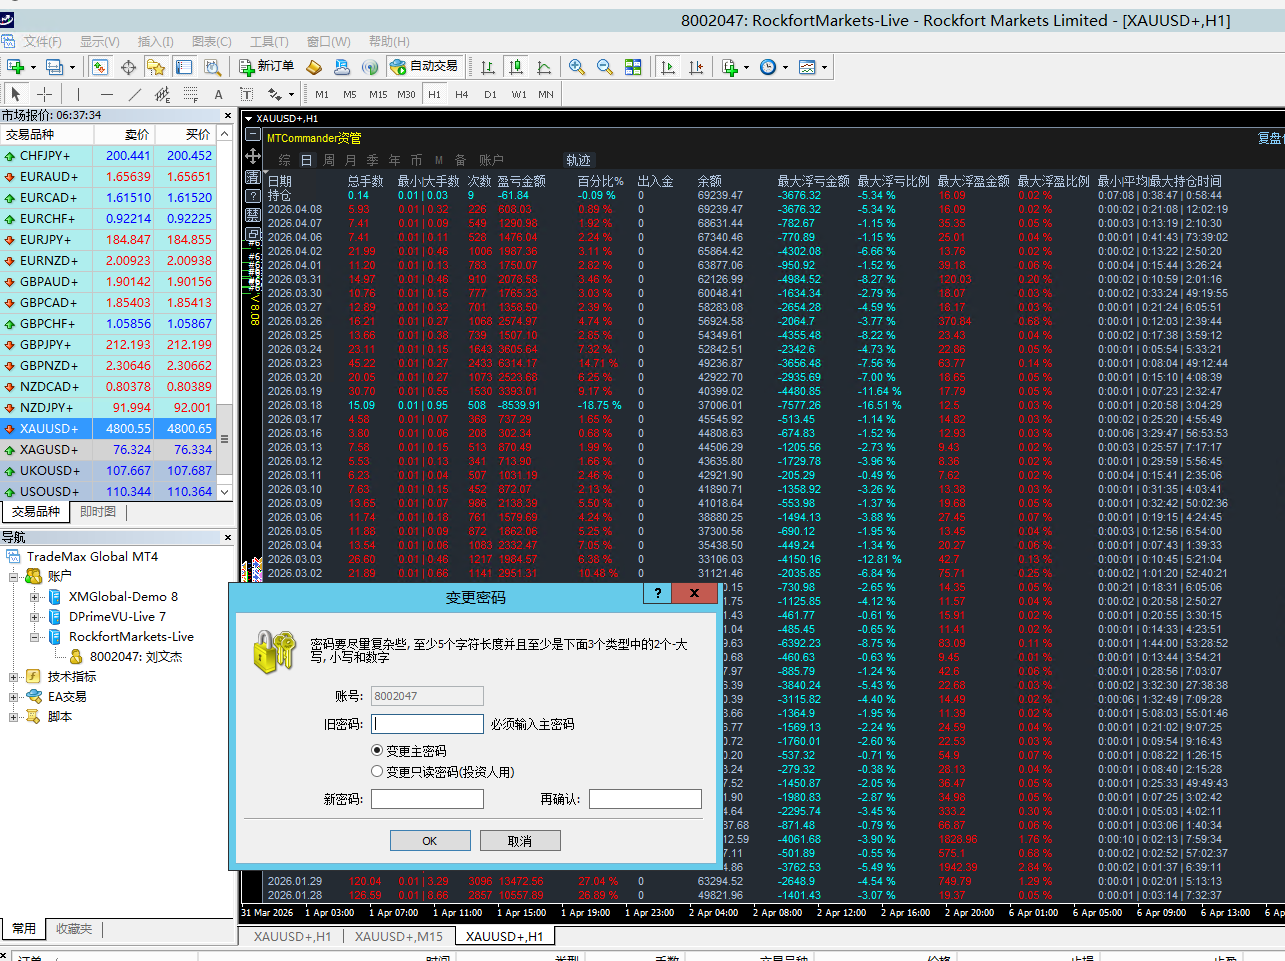Open the 新订单 new order button

pos(267,67)
